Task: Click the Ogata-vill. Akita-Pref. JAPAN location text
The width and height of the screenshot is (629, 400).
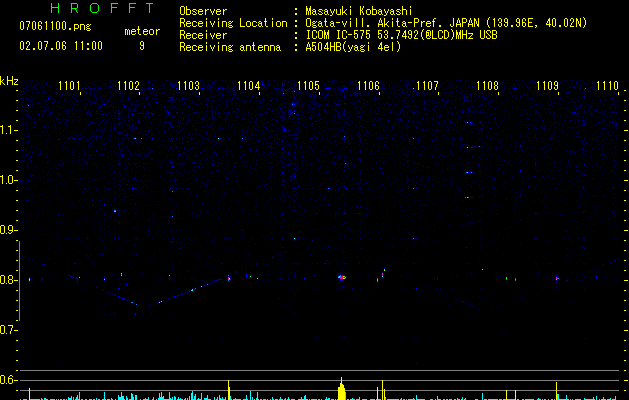Action: pyautogui.click(x=392, y=23)
